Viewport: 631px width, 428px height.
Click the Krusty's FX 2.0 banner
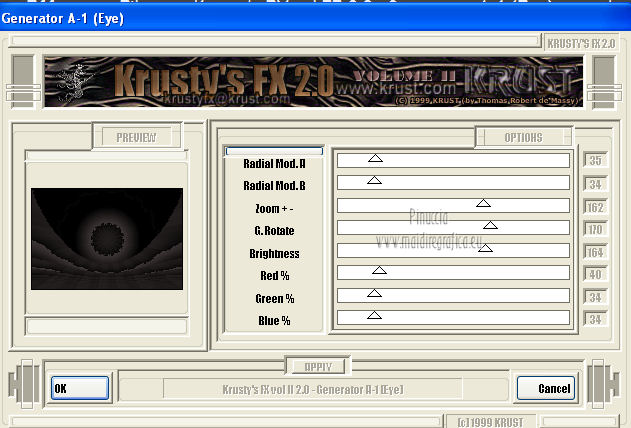click(313, 82)
